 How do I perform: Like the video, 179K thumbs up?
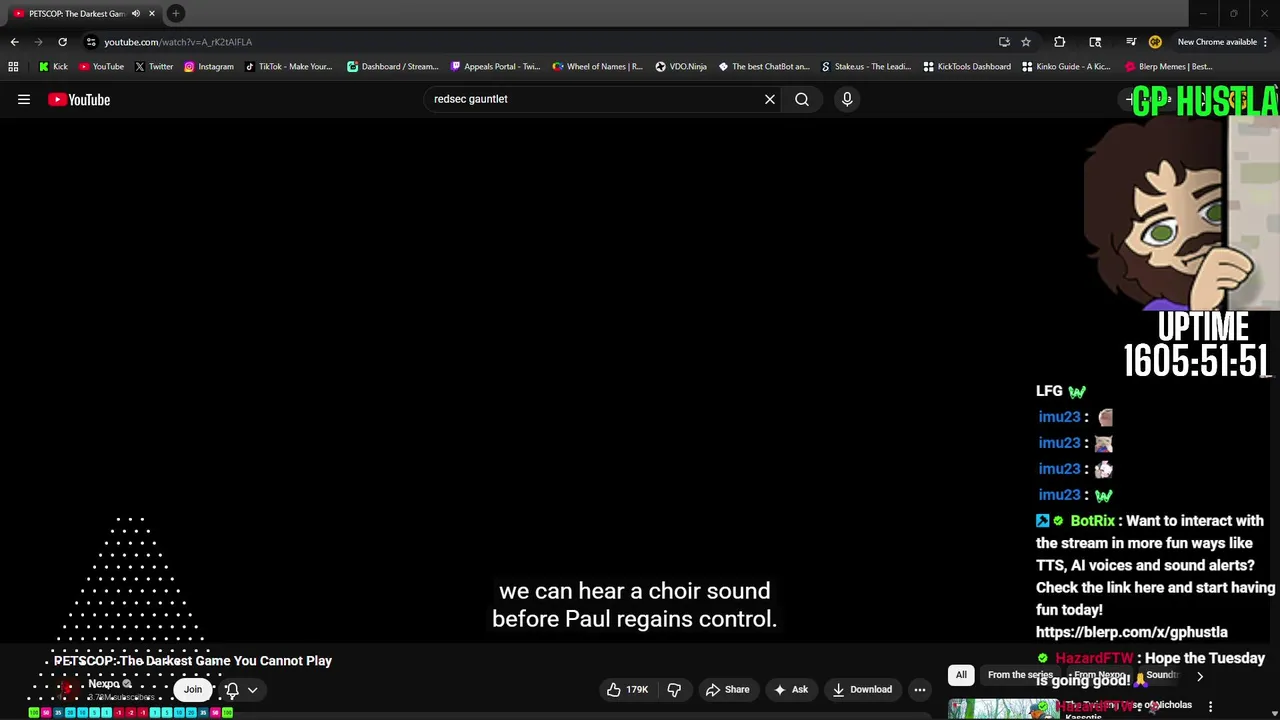point(627,689)
